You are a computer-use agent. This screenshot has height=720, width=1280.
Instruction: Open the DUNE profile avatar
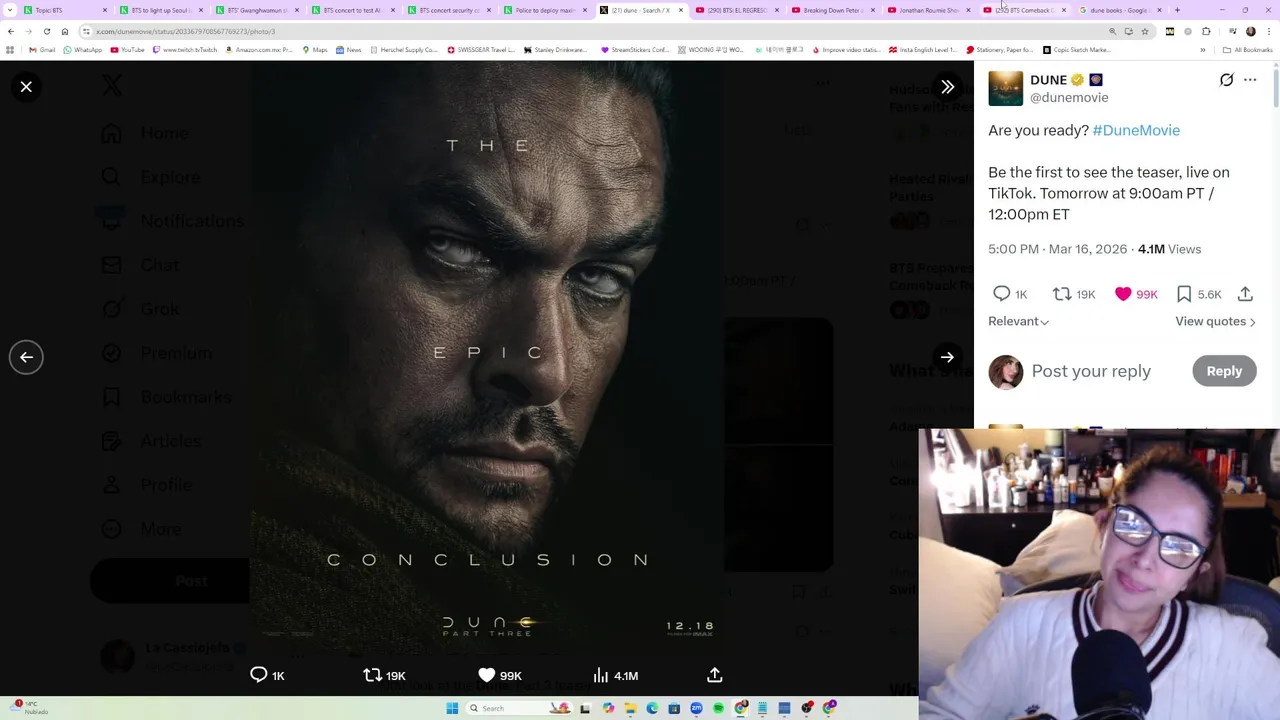click(x=1006, y=88)
